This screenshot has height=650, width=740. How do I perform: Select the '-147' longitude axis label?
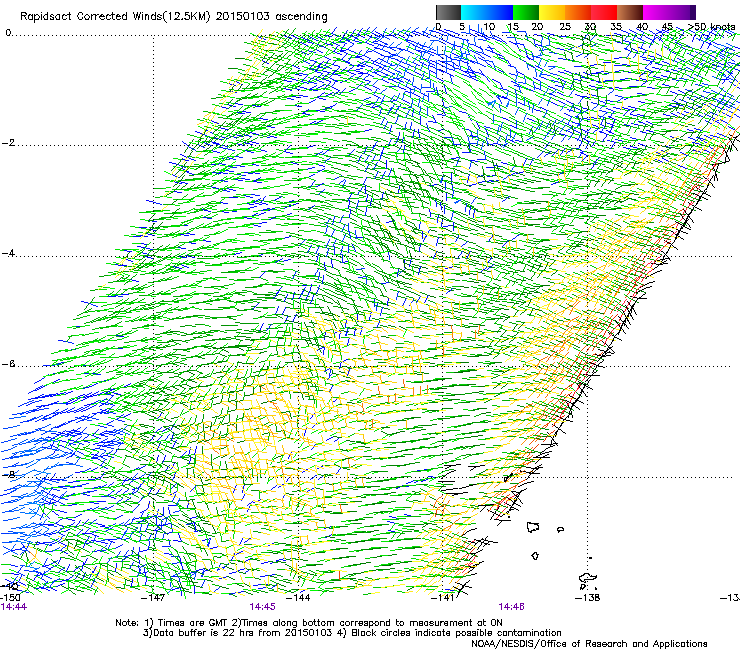point(153,598)
